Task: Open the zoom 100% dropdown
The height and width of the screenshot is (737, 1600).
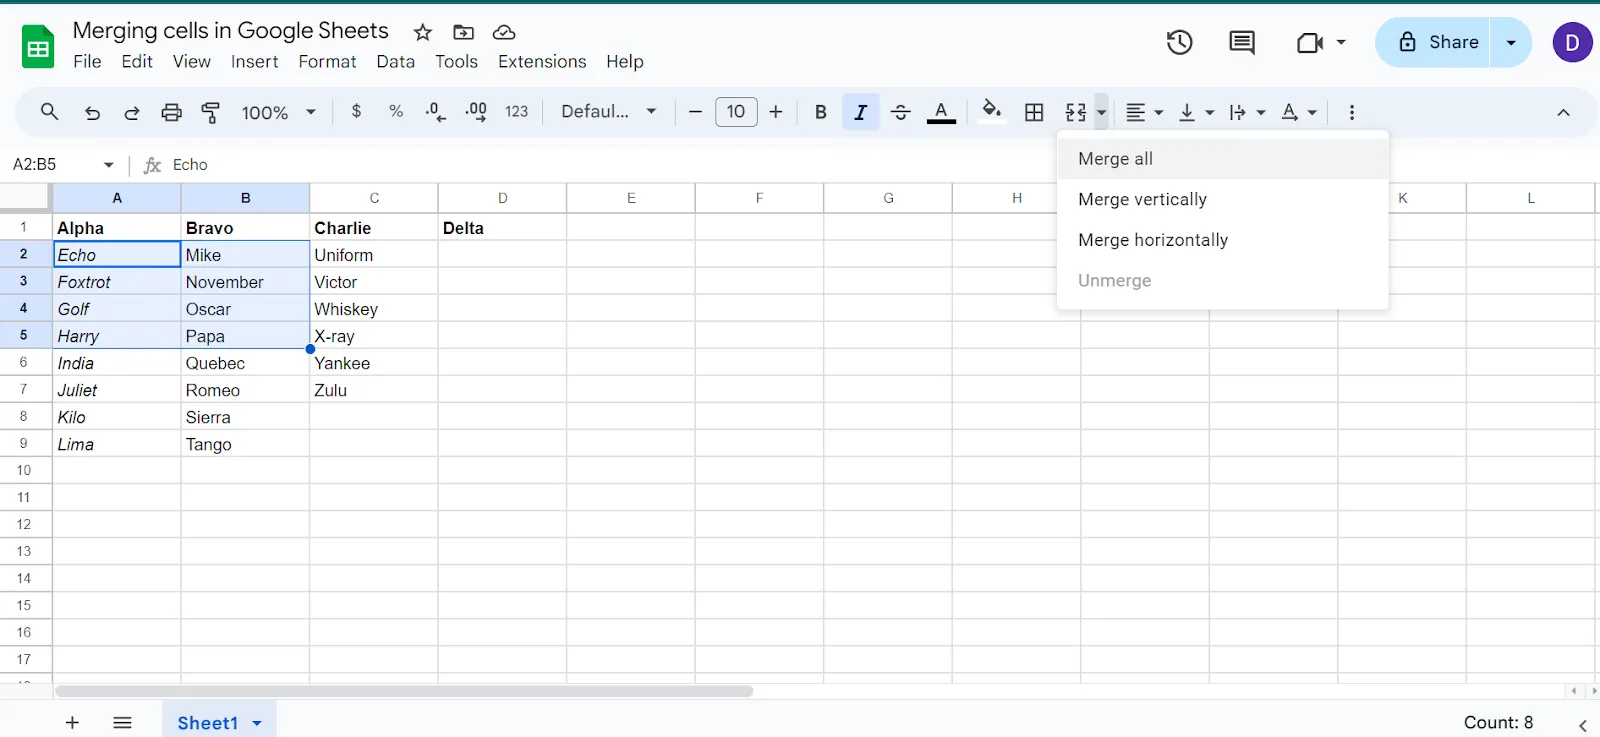Action: [278, 112]
